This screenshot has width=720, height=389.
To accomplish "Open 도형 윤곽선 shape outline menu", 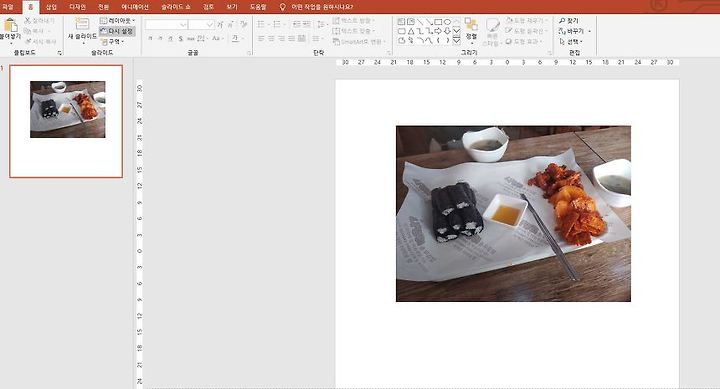I will [527, 31].
